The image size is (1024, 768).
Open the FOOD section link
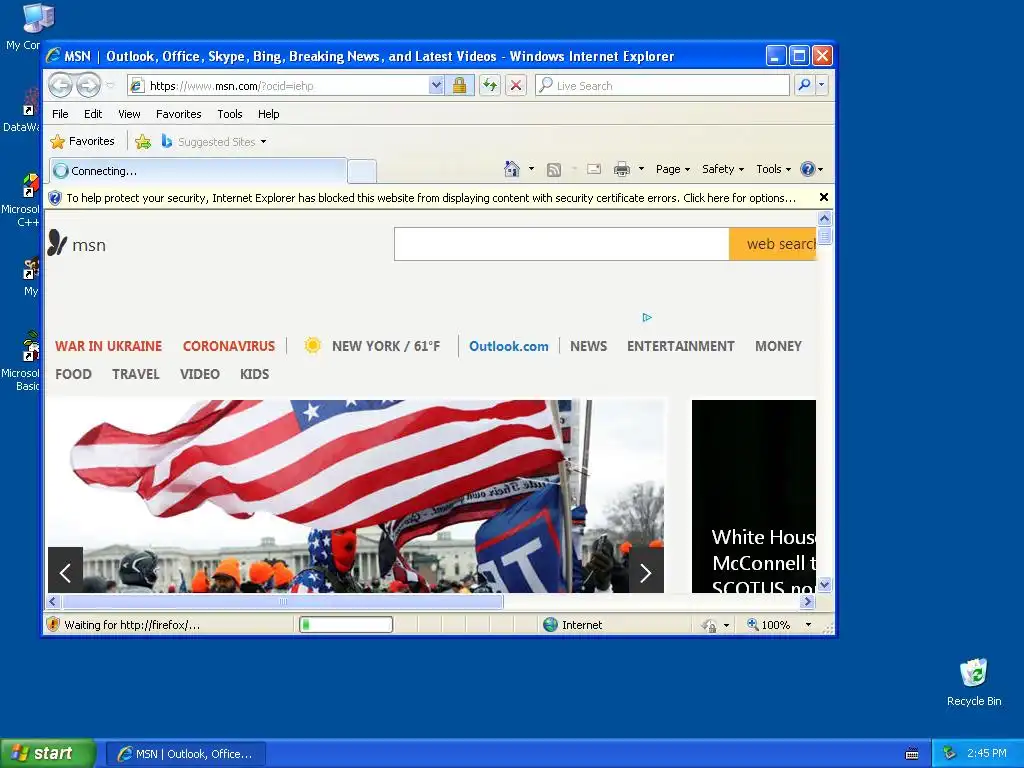[73, 374]
